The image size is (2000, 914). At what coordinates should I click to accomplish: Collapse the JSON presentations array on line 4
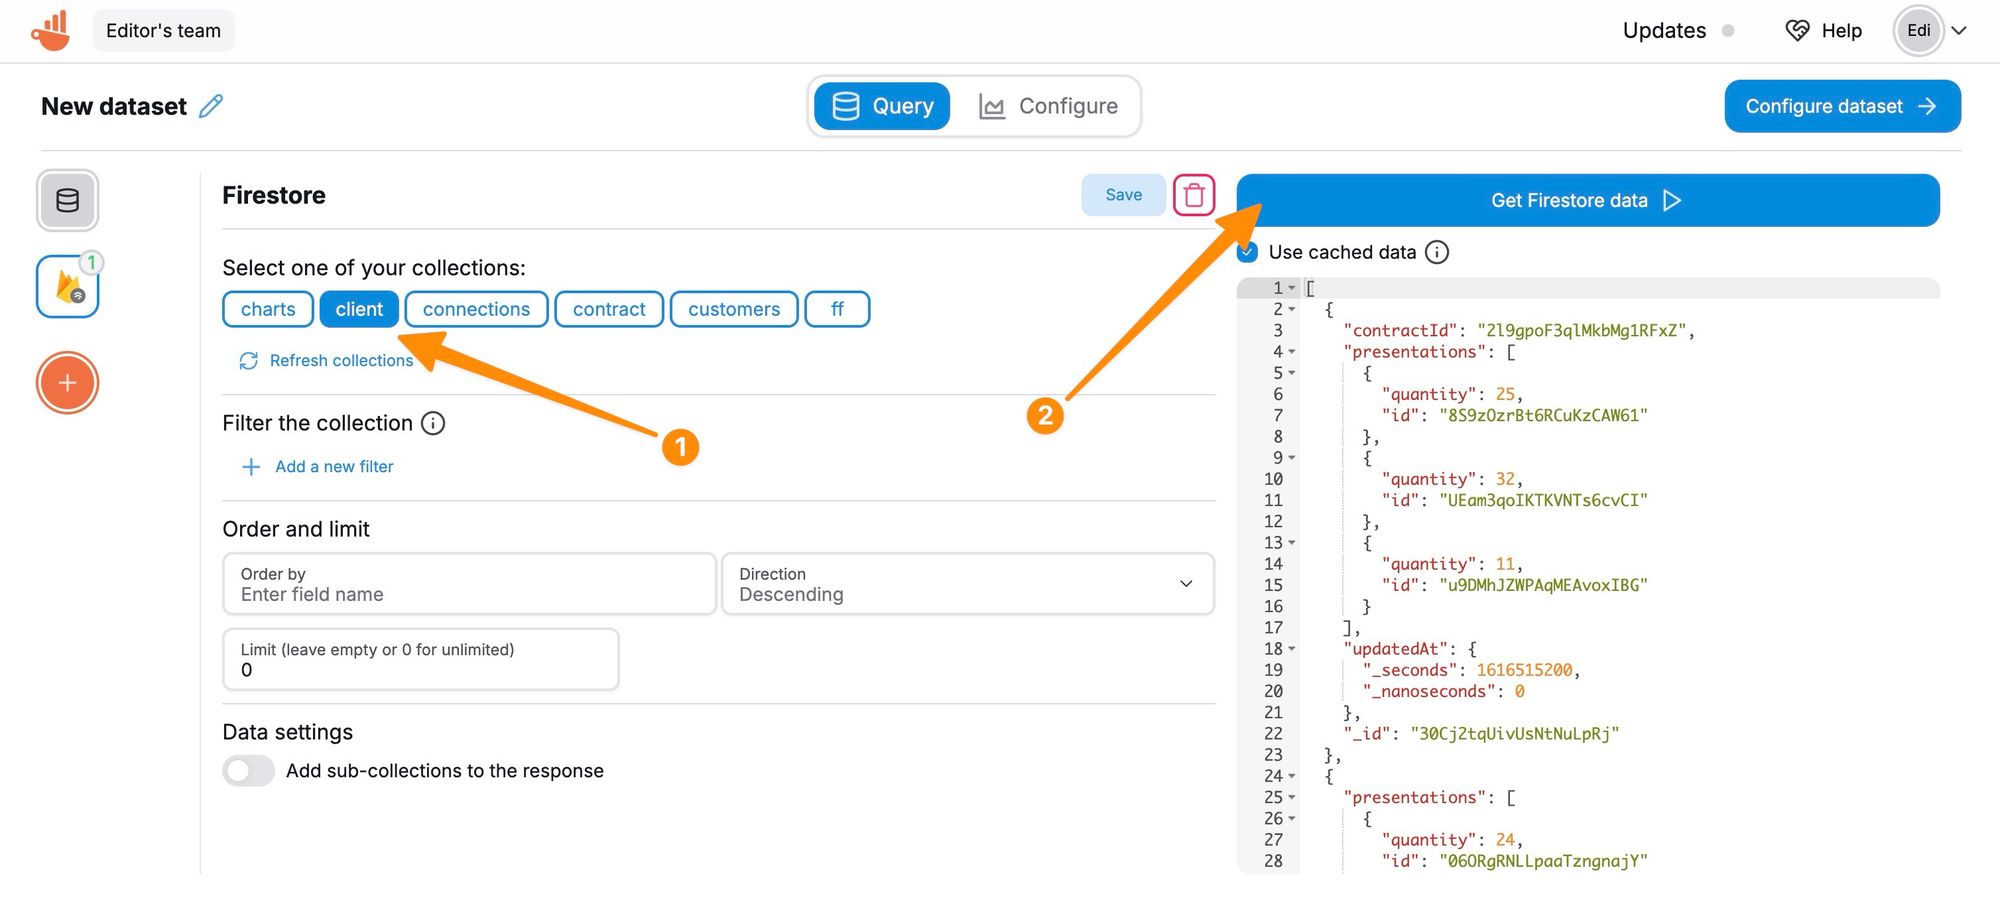[x=1292, y=352]
